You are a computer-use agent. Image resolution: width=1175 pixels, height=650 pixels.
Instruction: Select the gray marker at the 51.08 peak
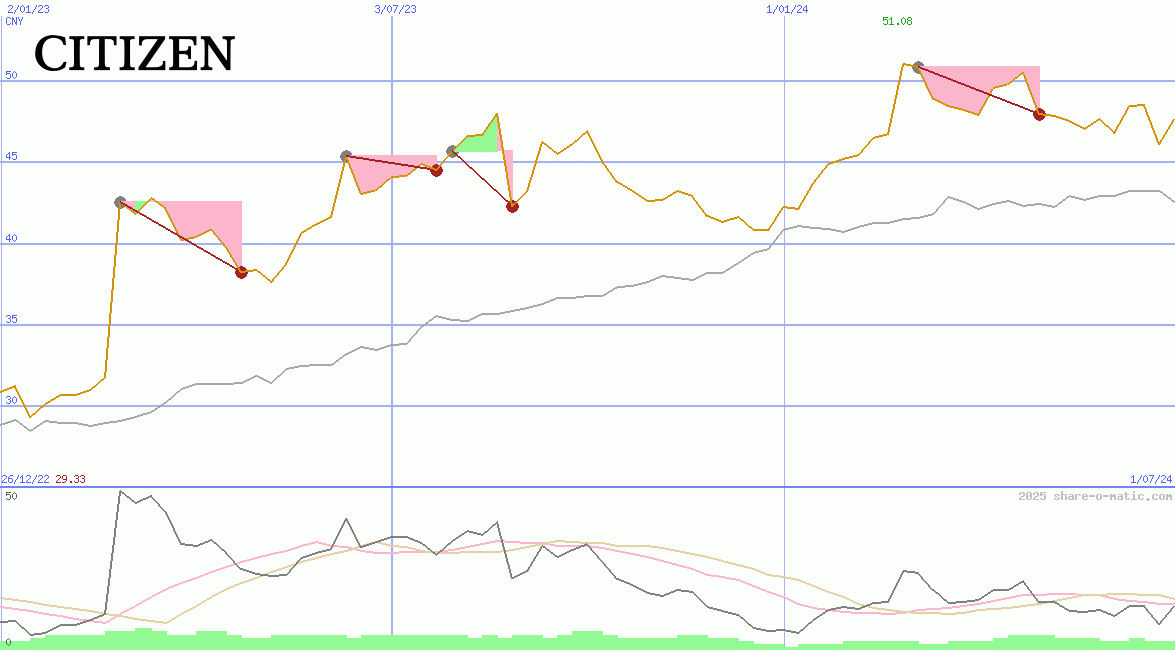[x=916, y=66]
